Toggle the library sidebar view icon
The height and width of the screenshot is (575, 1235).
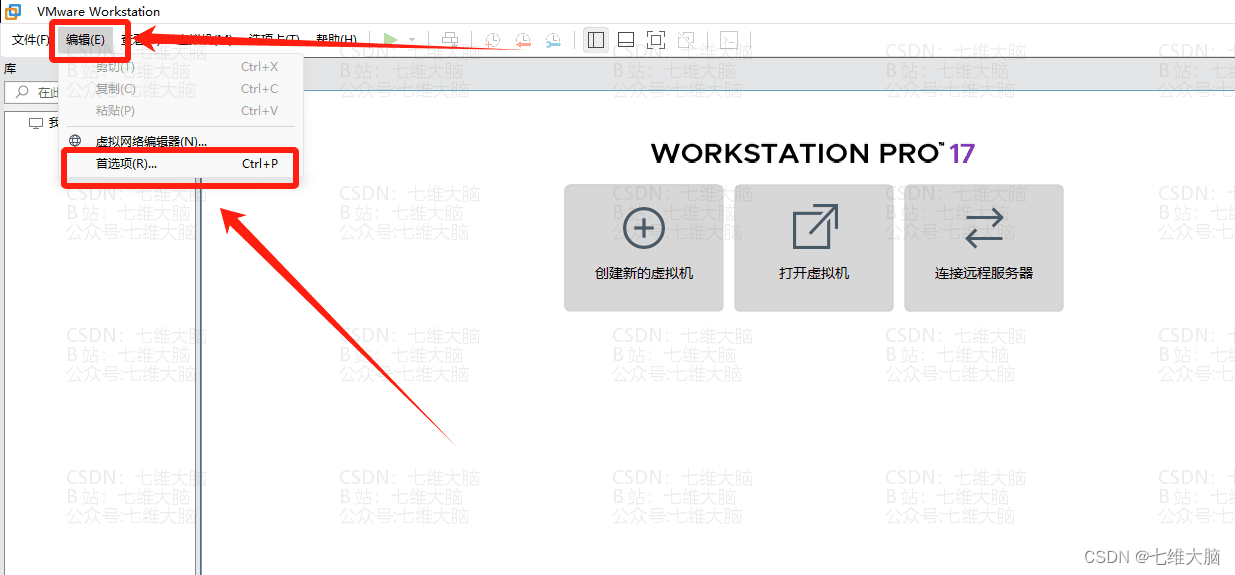[596, 40]
